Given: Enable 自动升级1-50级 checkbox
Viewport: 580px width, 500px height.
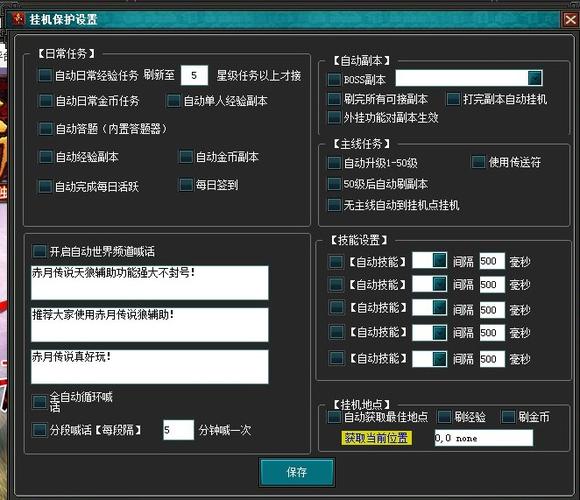Looking at the screenshot, I should pos(334,163).
